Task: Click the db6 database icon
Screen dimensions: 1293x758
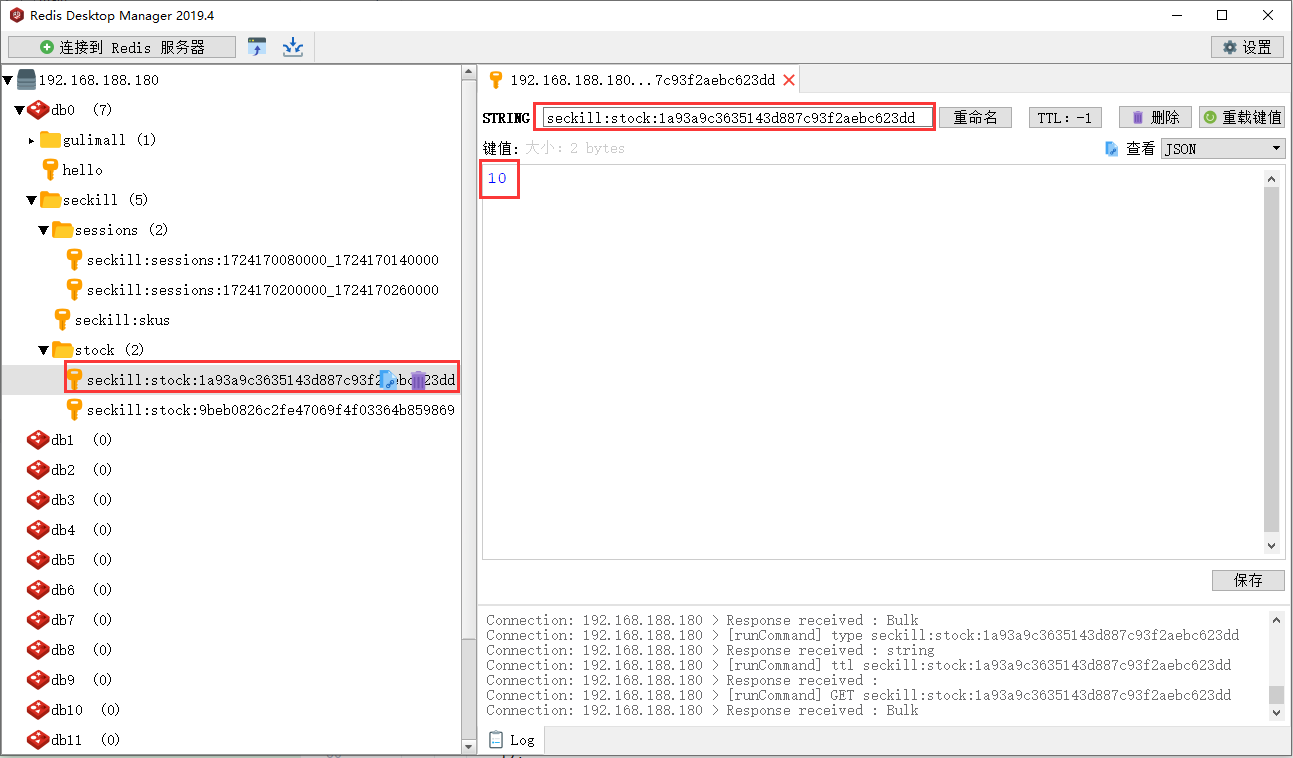Action: click(38, 590)
